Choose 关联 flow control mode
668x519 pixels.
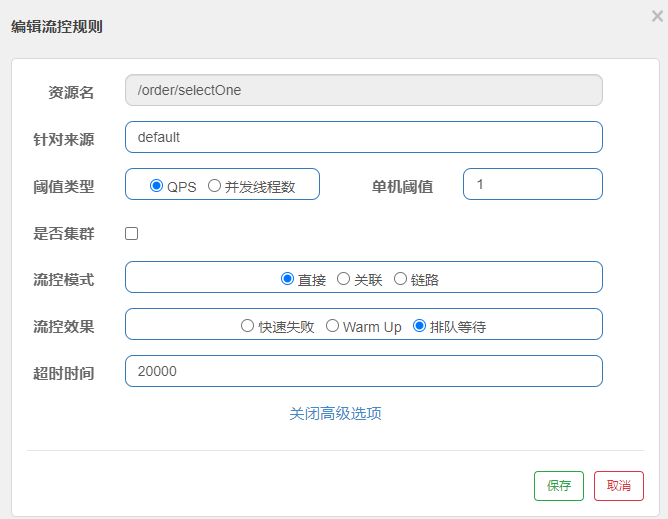coord(344,279)
